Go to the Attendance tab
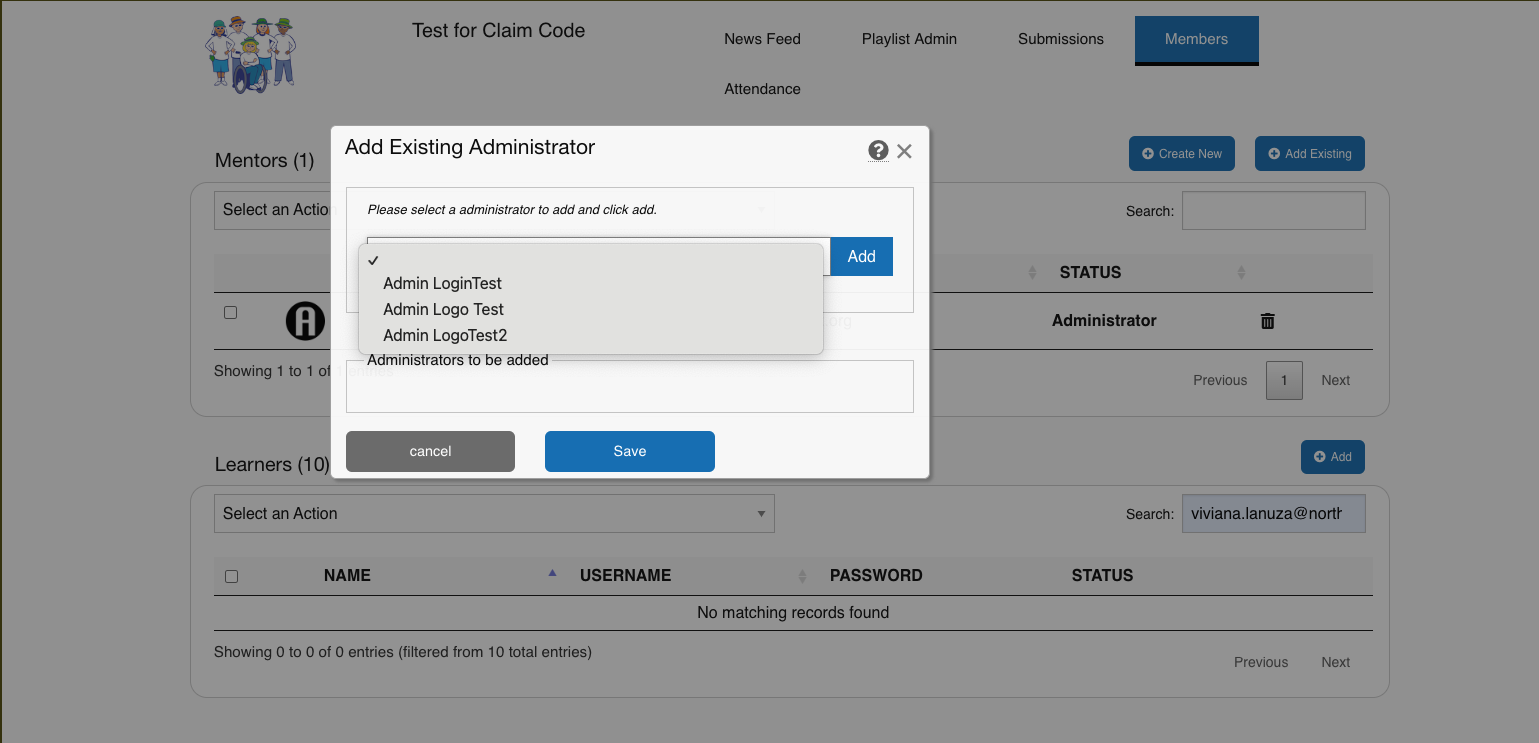Image resolution: width=1539 pixels, height=743 pixels. pyautogui.click(x=762, y=89)
